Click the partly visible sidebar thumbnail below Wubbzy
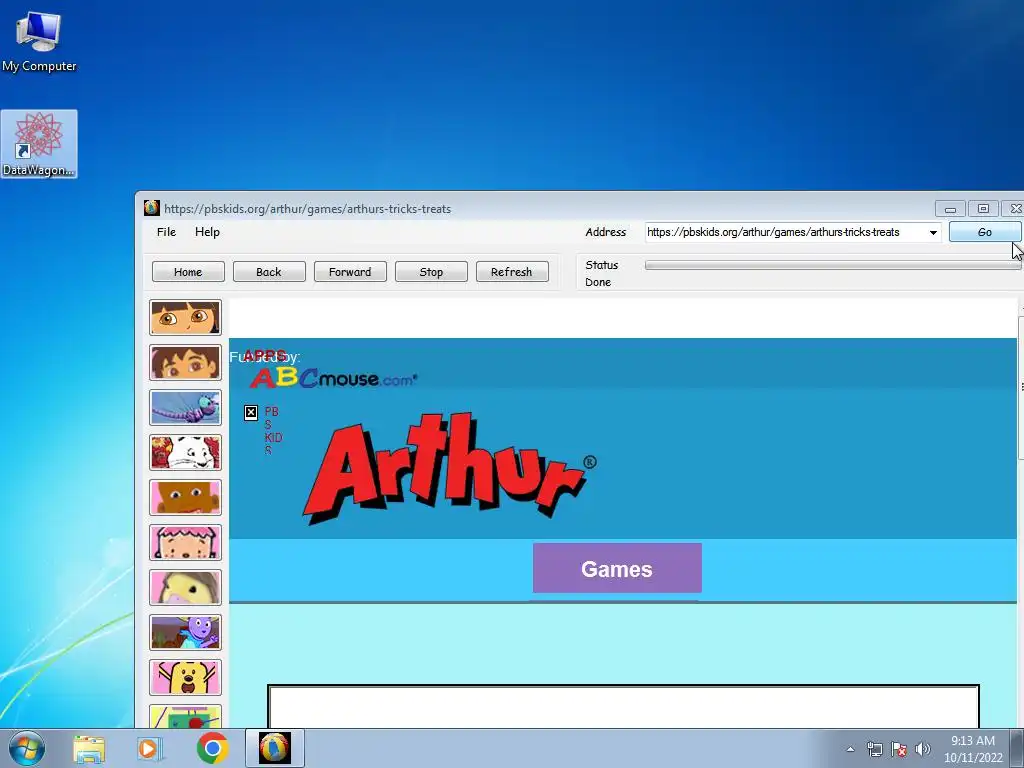The height and width of the screenshot is (768, 1024). [x=185, y=716]
